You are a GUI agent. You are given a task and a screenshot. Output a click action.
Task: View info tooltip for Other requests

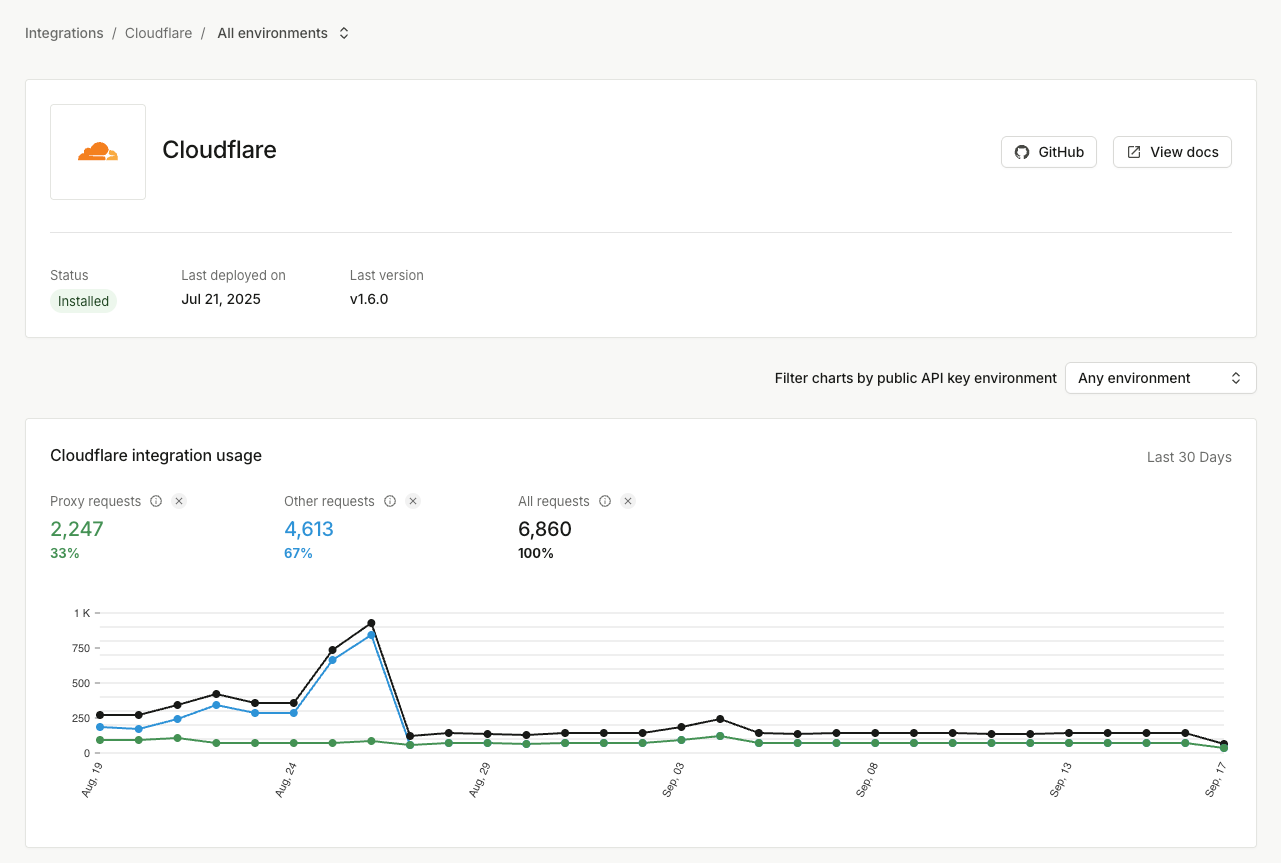391,501
